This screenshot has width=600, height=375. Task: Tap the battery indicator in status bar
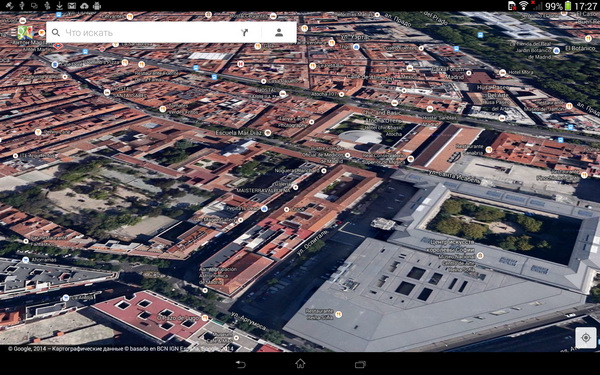(x=568, y=6)
